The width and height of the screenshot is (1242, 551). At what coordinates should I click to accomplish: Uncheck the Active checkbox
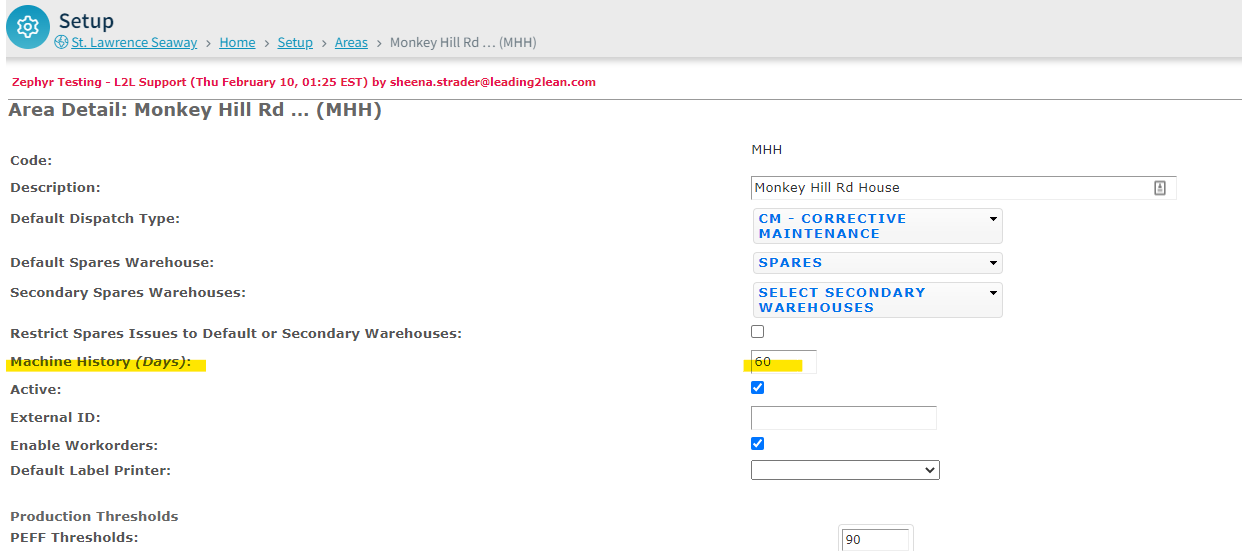coord(757,387)
